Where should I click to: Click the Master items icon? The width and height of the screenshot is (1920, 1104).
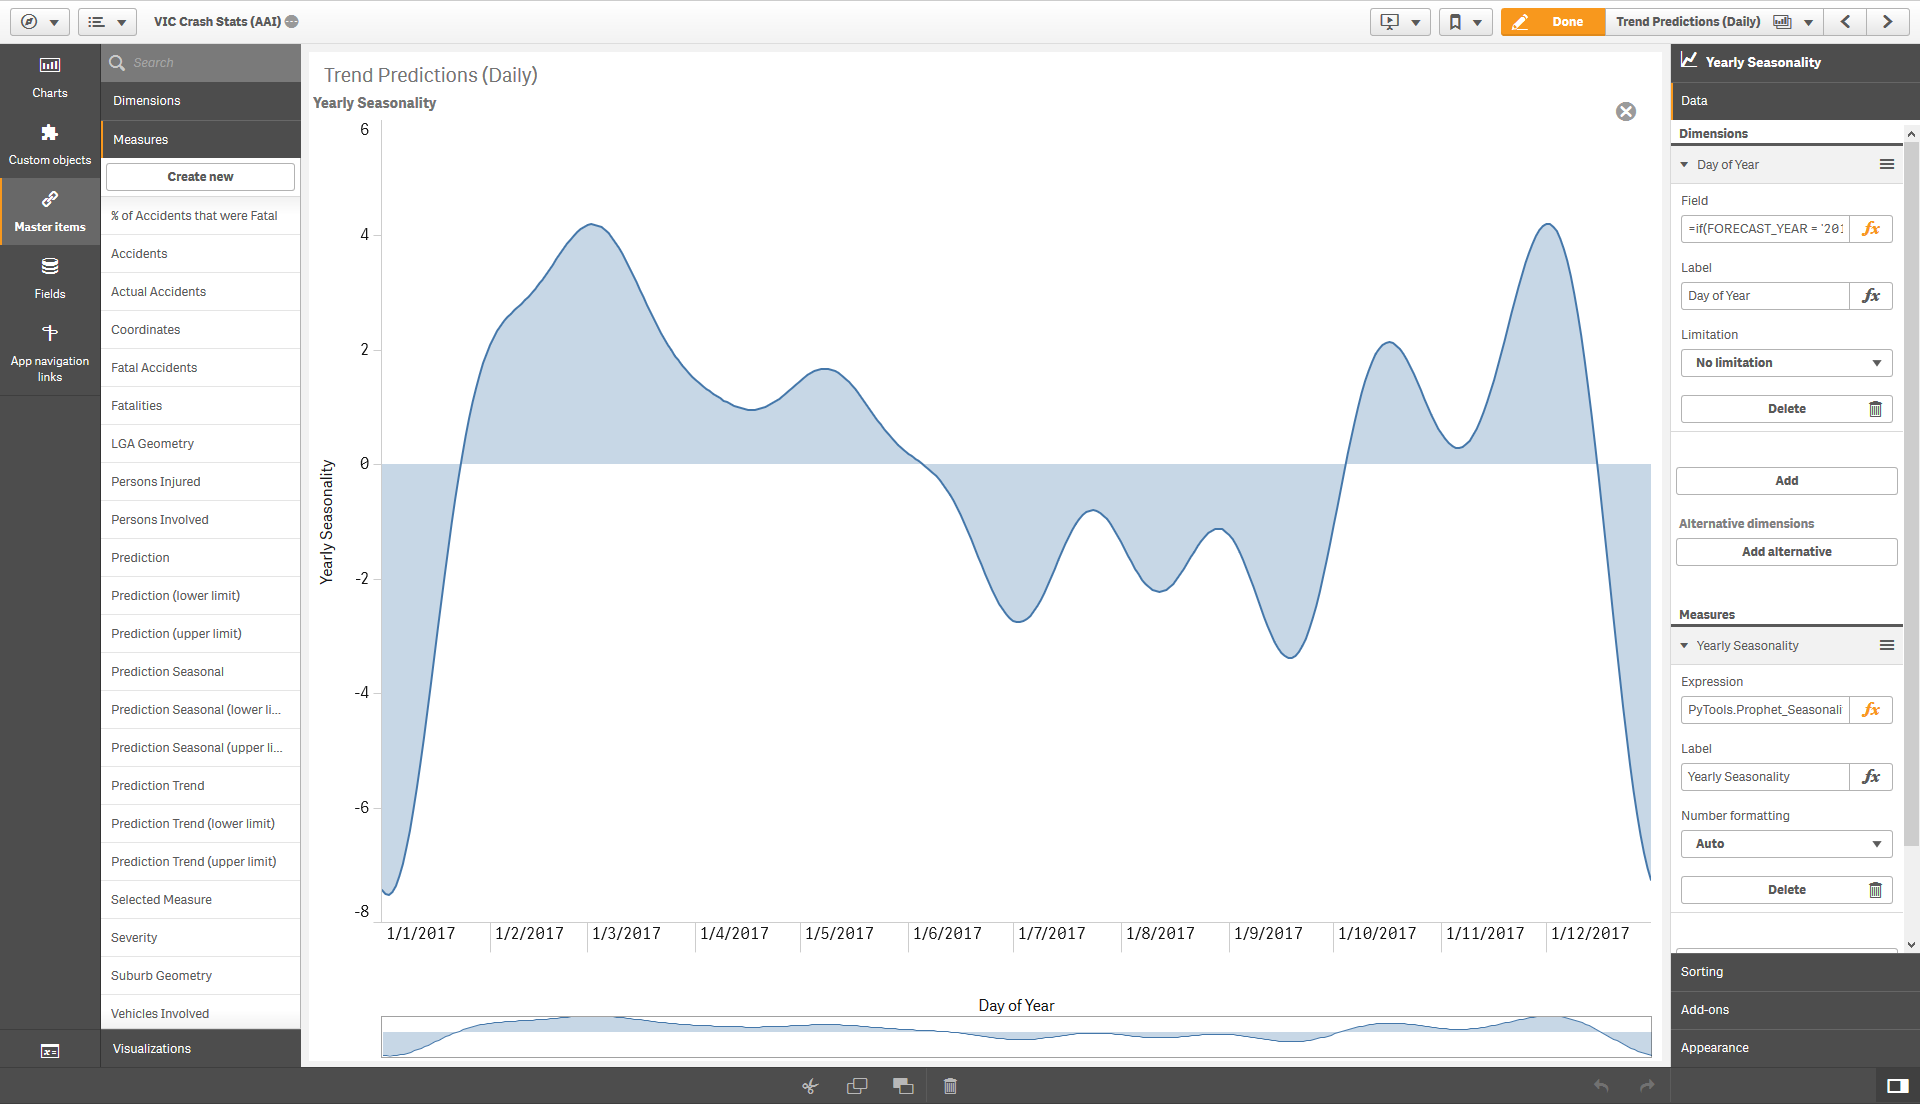(x=50, y=211)
